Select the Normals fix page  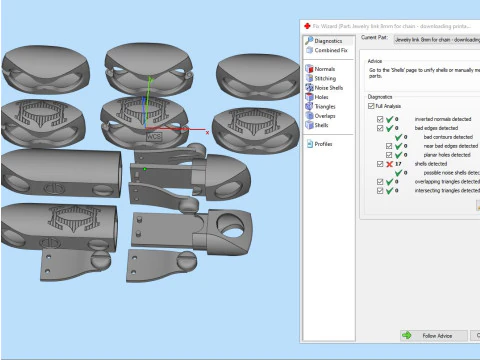point(324,69)
